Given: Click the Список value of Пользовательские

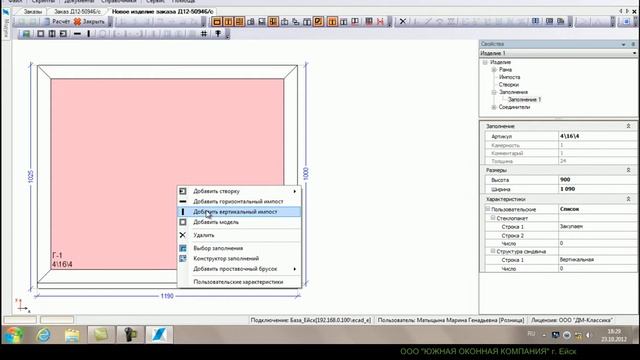Looking at the screenshot, I should [x=598, y=209].
